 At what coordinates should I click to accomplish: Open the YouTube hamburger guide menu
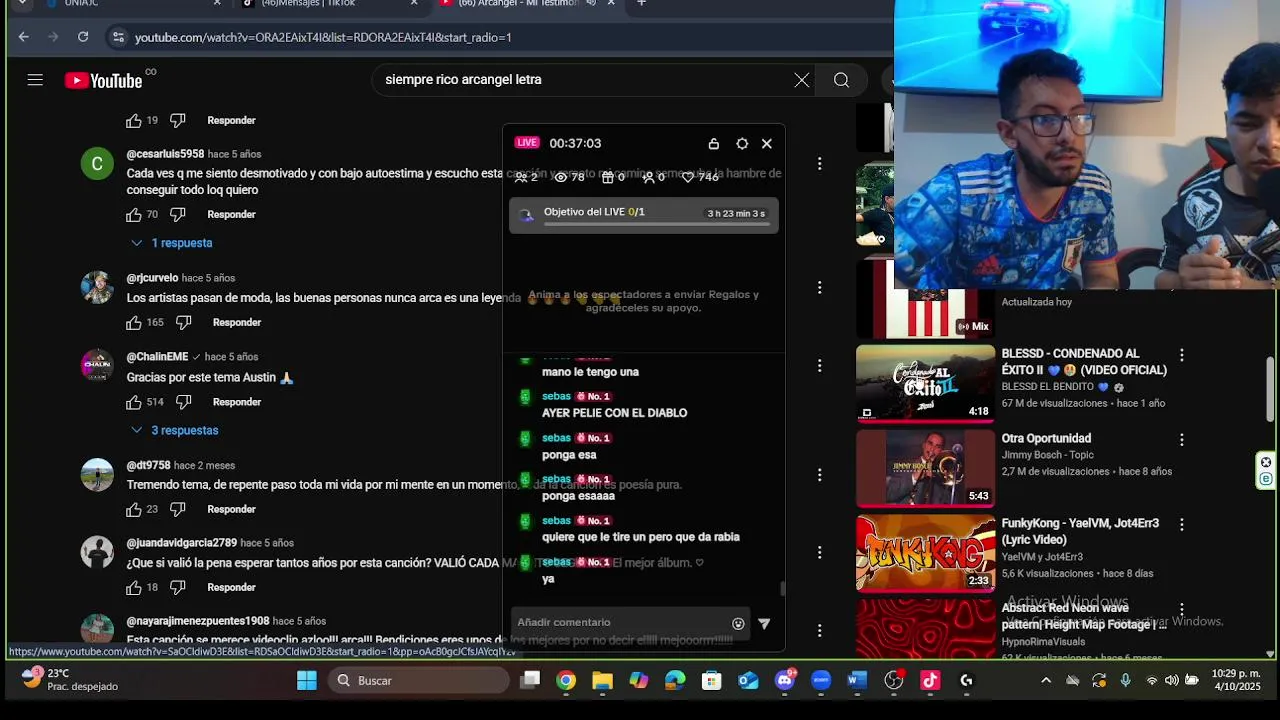35,80
